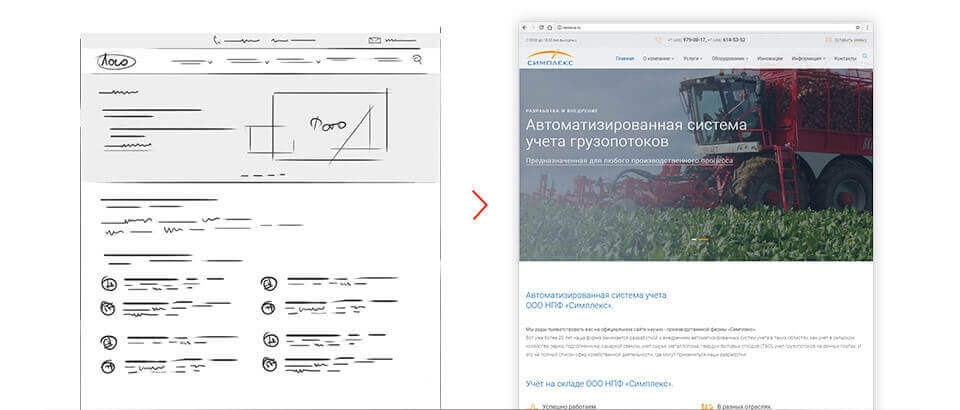Click the Симплекс logo in site header
The height and width of the screenshot is (410, 960).
pos(550,58)
